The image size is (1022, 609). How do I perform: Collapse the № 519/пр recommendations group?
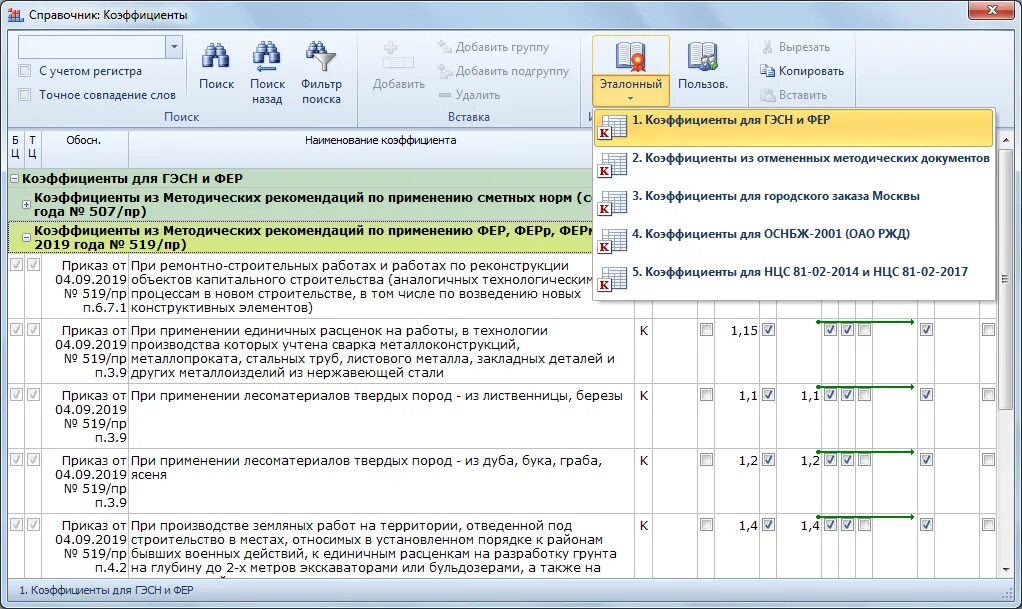click(26, 238)
